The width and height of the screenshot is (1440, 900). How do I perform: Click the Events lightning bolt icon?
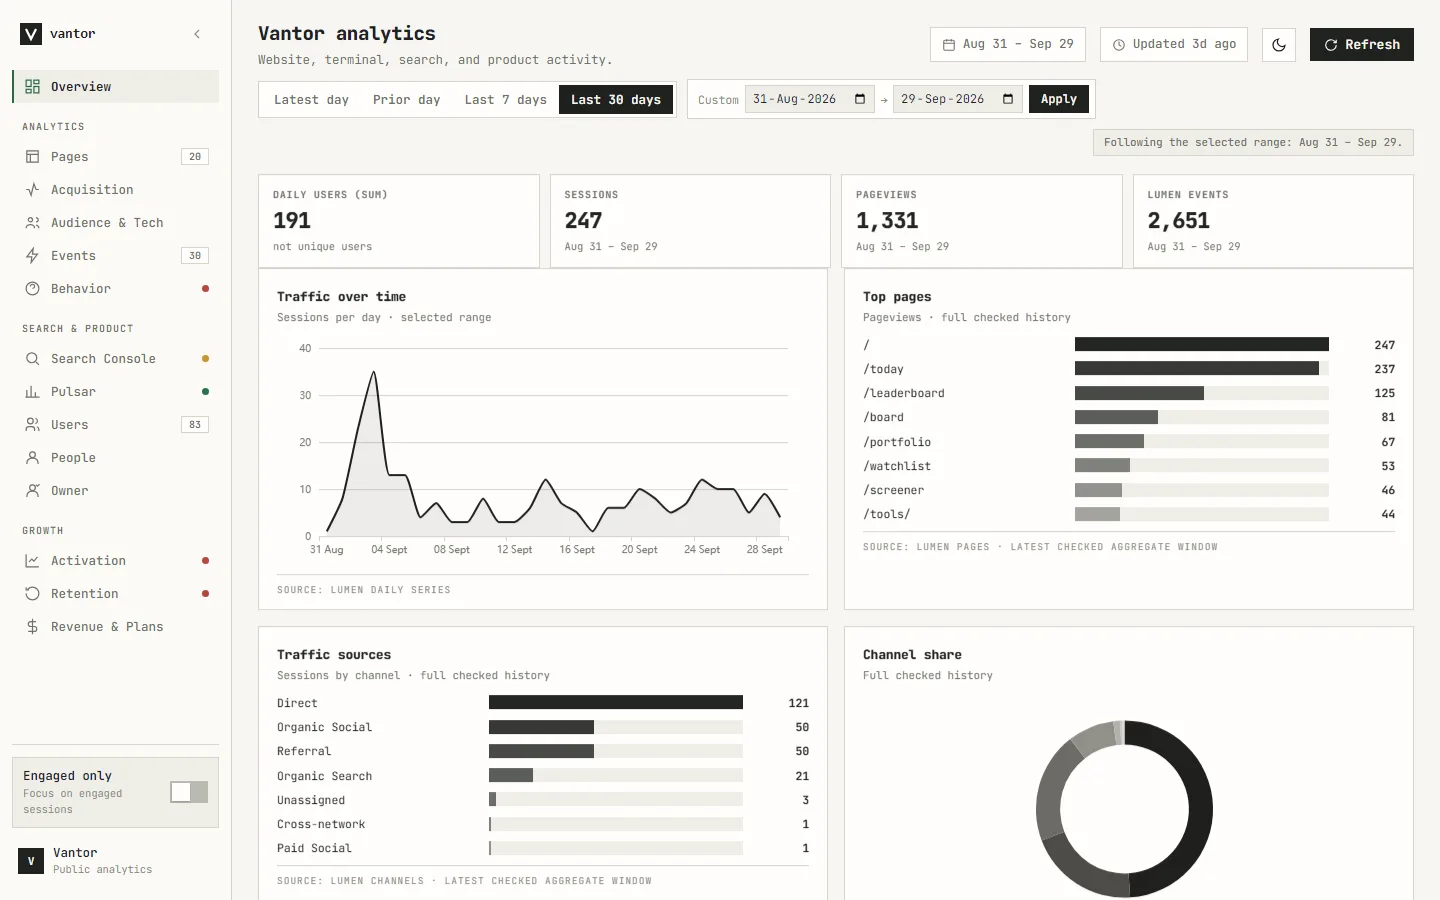(33, 256)
